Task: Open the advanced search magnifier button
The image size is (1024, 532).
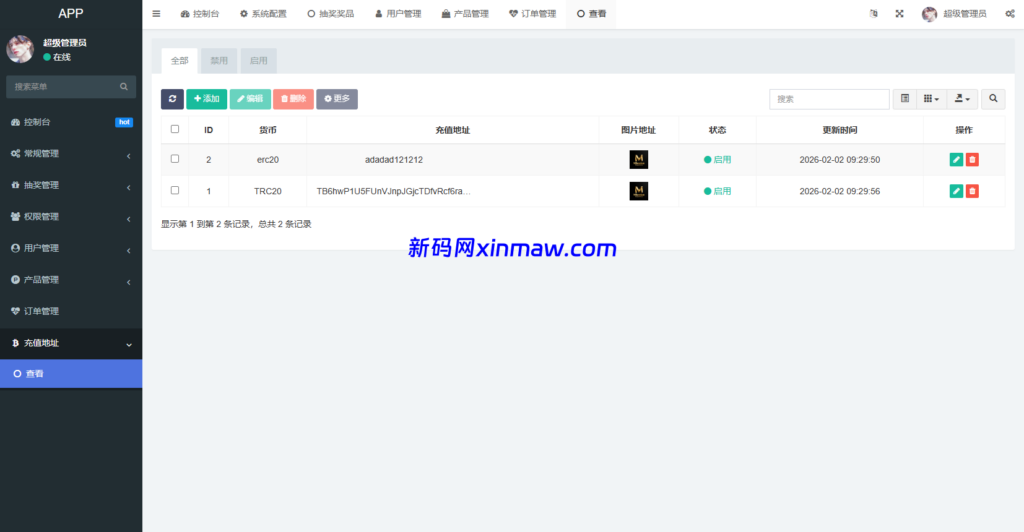Action: click(x=993, y=99)
